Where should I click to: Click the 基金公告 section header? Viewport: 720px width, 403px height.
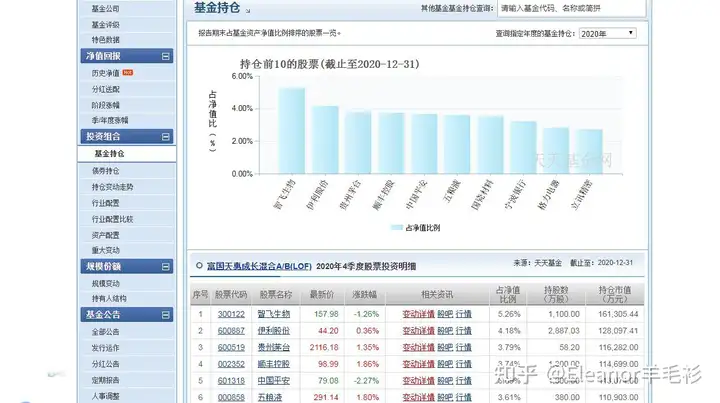click(127, 314)
